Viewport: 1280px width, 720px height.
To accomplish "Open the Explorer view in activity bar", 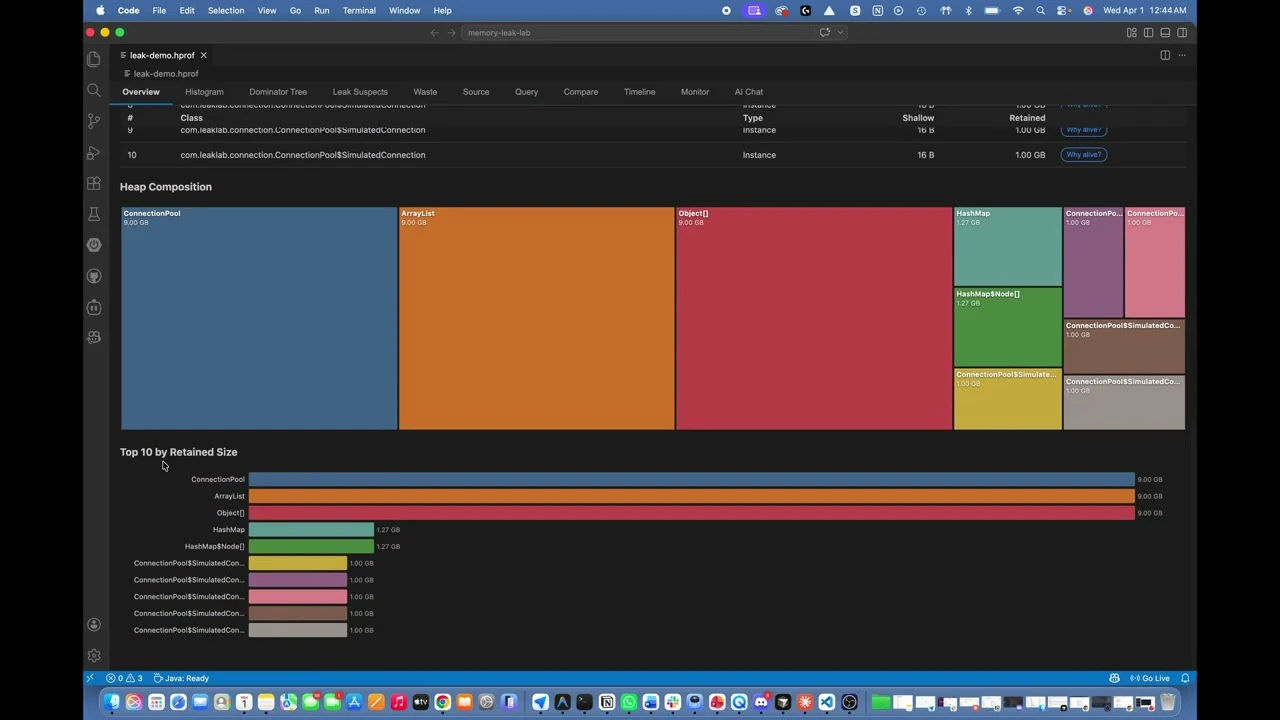I will (x=94, y=59).
